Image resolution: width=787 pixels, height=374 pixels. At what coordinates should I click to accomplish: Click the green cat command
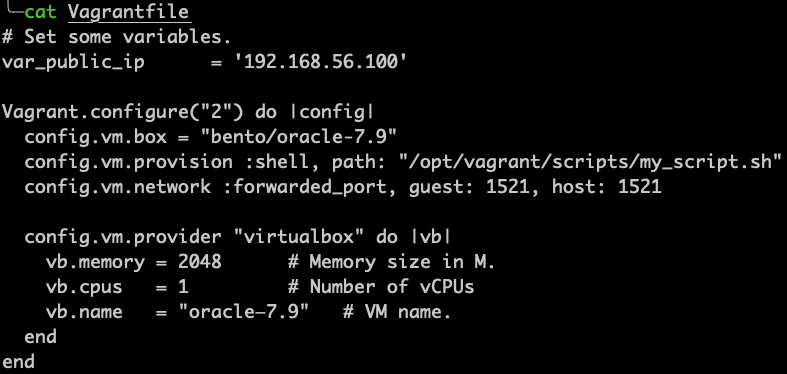coord(40,12)
